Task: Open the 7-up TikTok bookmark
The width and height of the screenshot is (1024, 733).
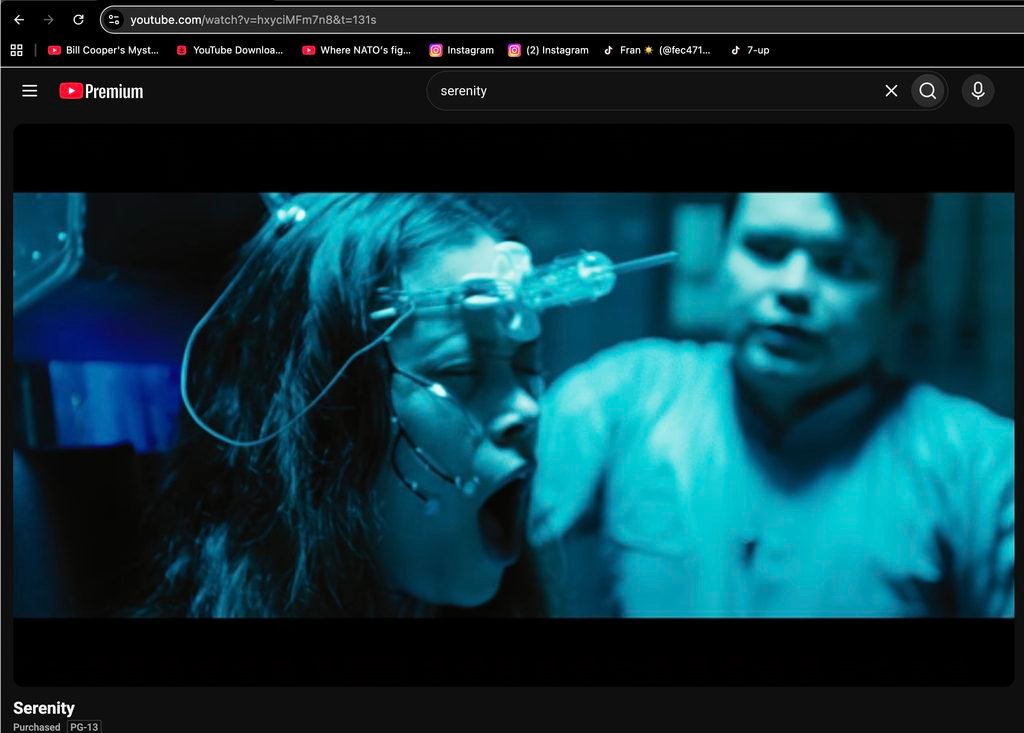Action: [x=750, y=50]
